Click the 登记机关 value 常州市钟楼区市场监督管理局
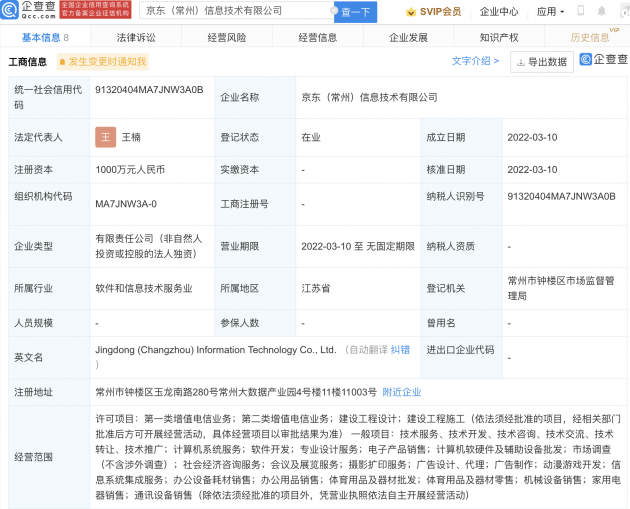This screenshot has height=509, width=630. (561, 288)
